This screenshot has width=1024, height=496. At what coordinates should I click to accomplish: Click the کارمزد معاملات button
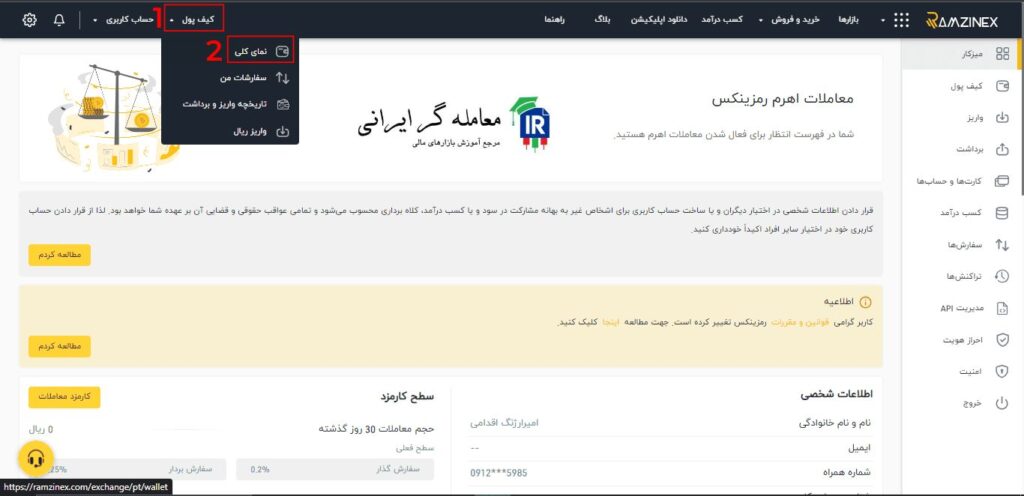64,397
